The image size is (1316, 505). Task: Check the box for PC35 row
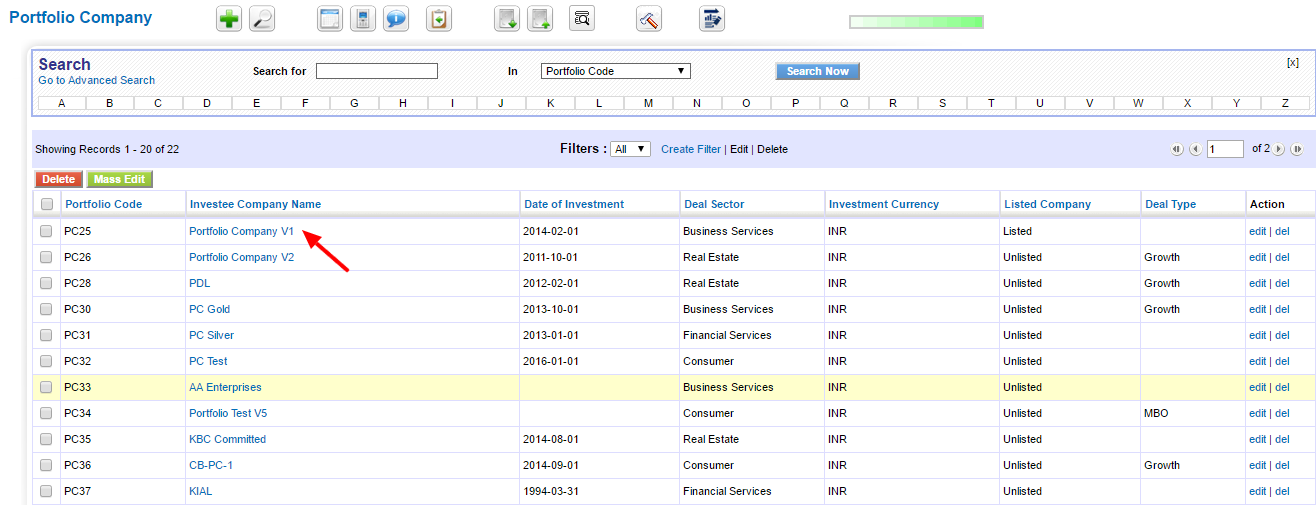point(46,439)
